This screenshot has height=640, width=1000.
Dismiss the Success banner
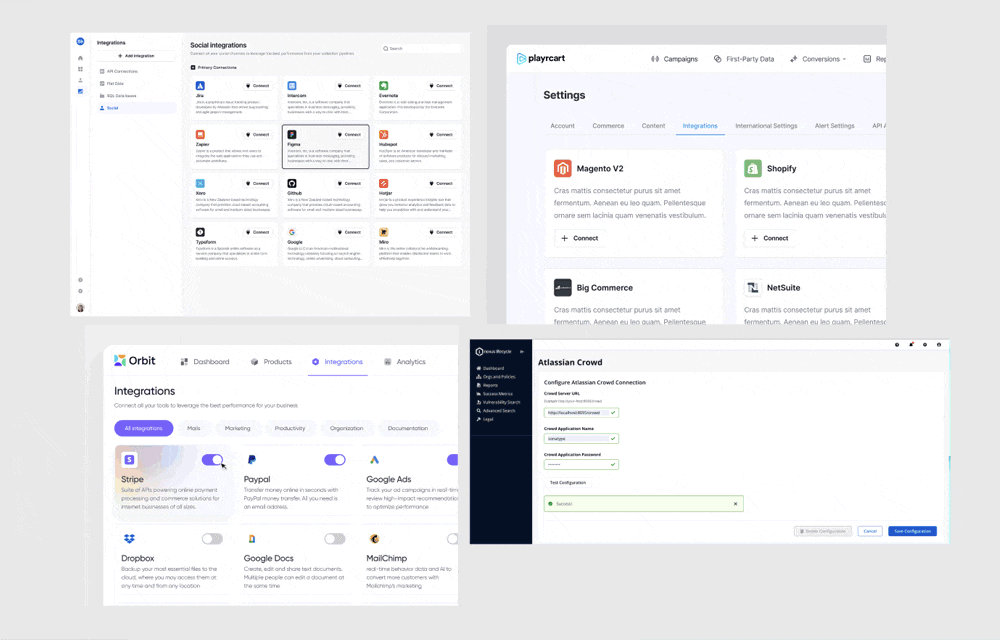(735, 504)
